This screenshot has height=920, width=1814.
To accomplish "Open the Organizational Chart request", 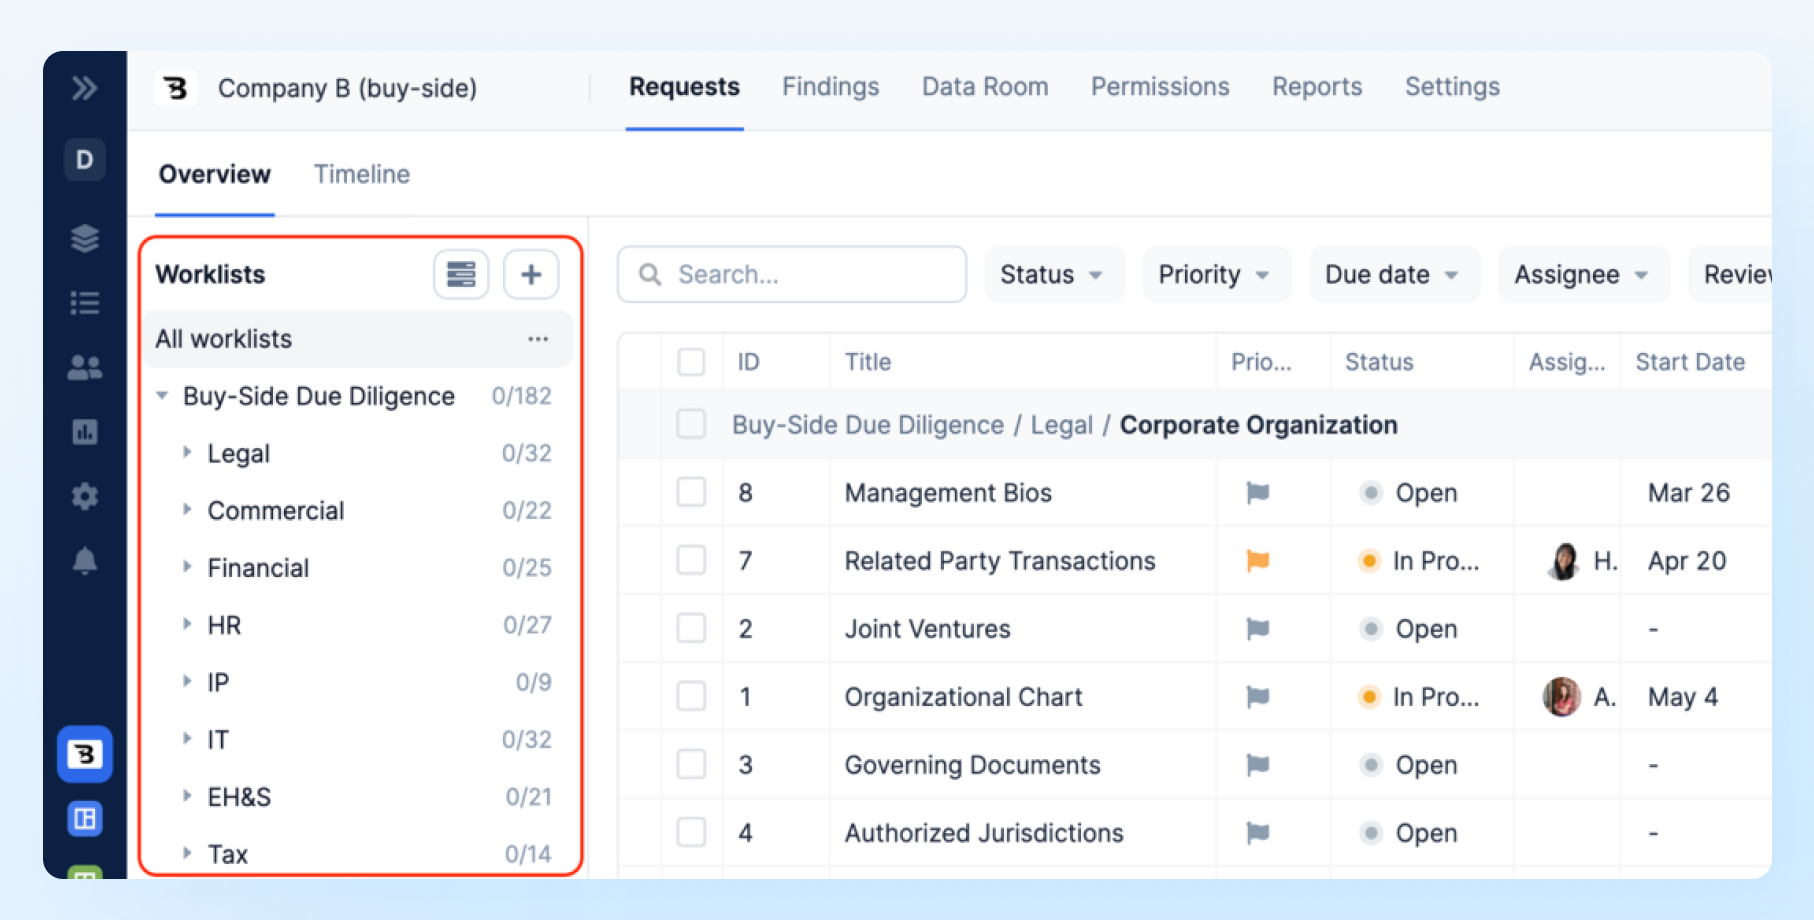I will [963, 697].
